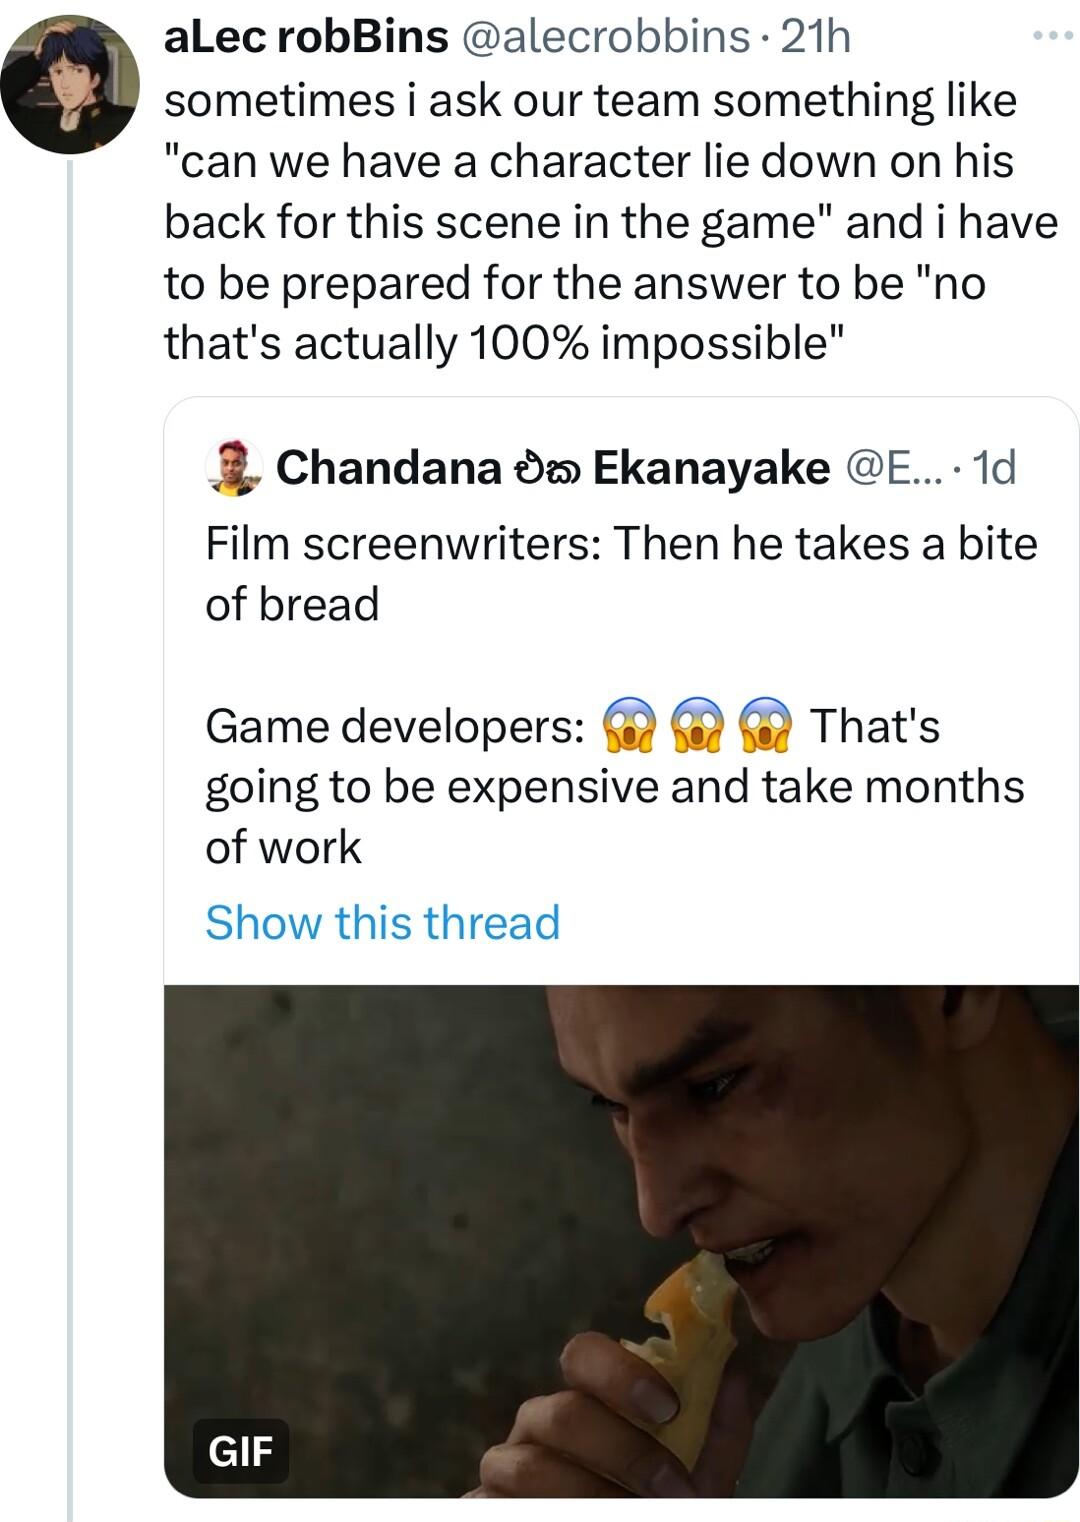This screenshot has width=1080, height=1522.
Task: Click the truncated @E... handle
Action: click(x=898, y=469)
